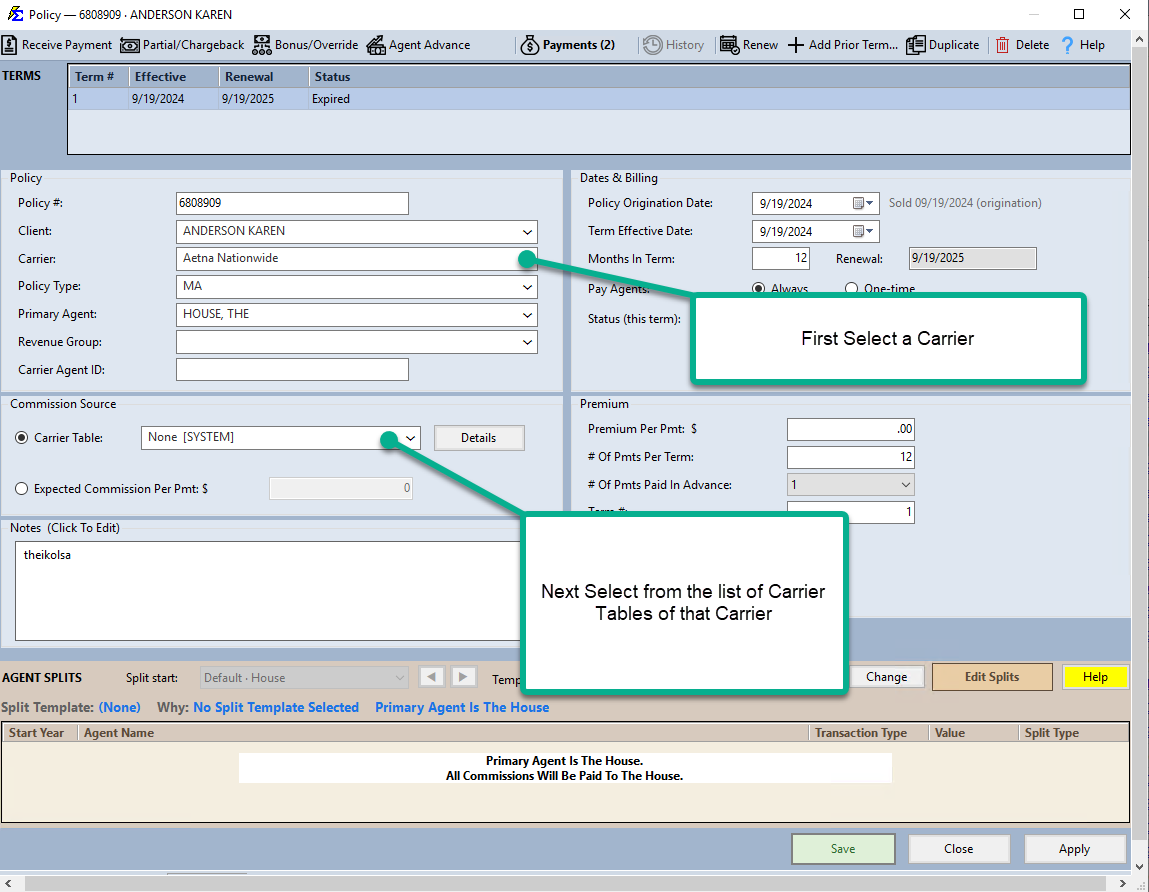Click the Agent Name column header
The image size is (1149, 892).
443,732
